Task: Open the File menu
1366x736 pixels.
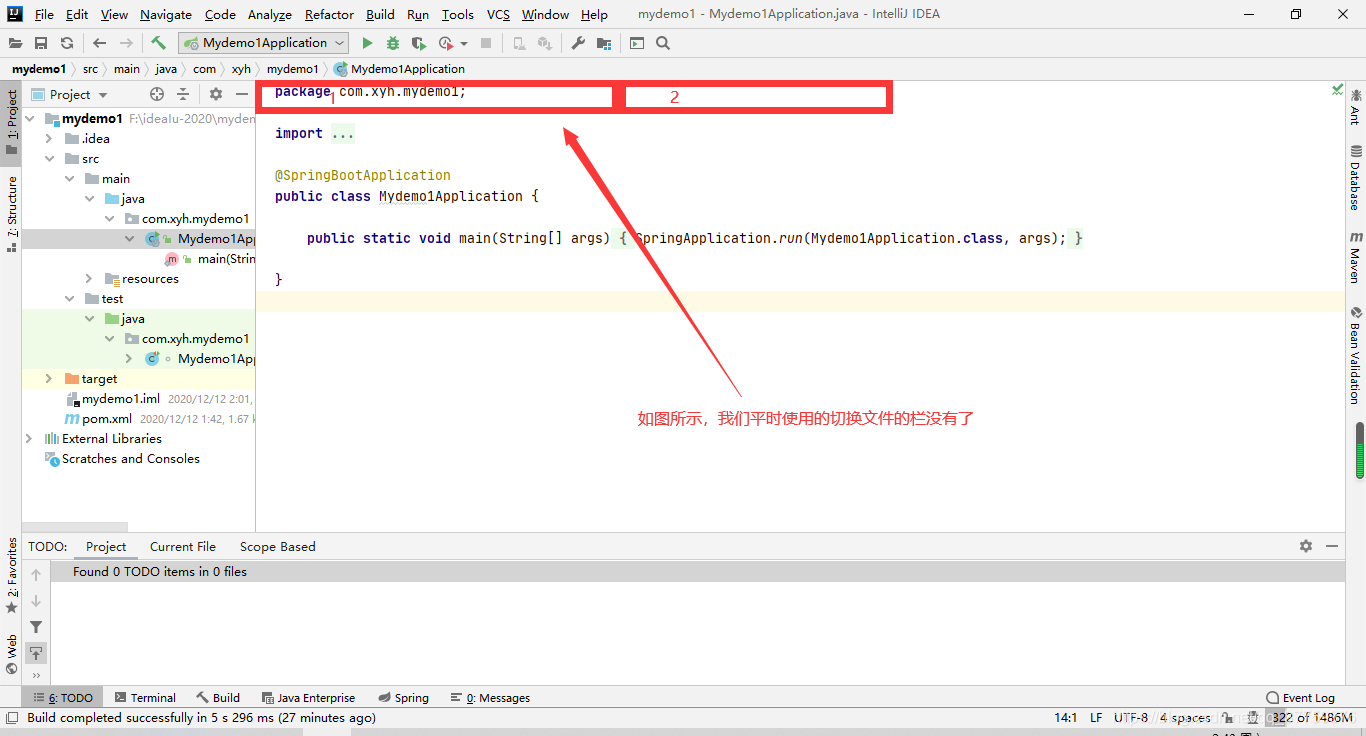Action: click(44, 14)
